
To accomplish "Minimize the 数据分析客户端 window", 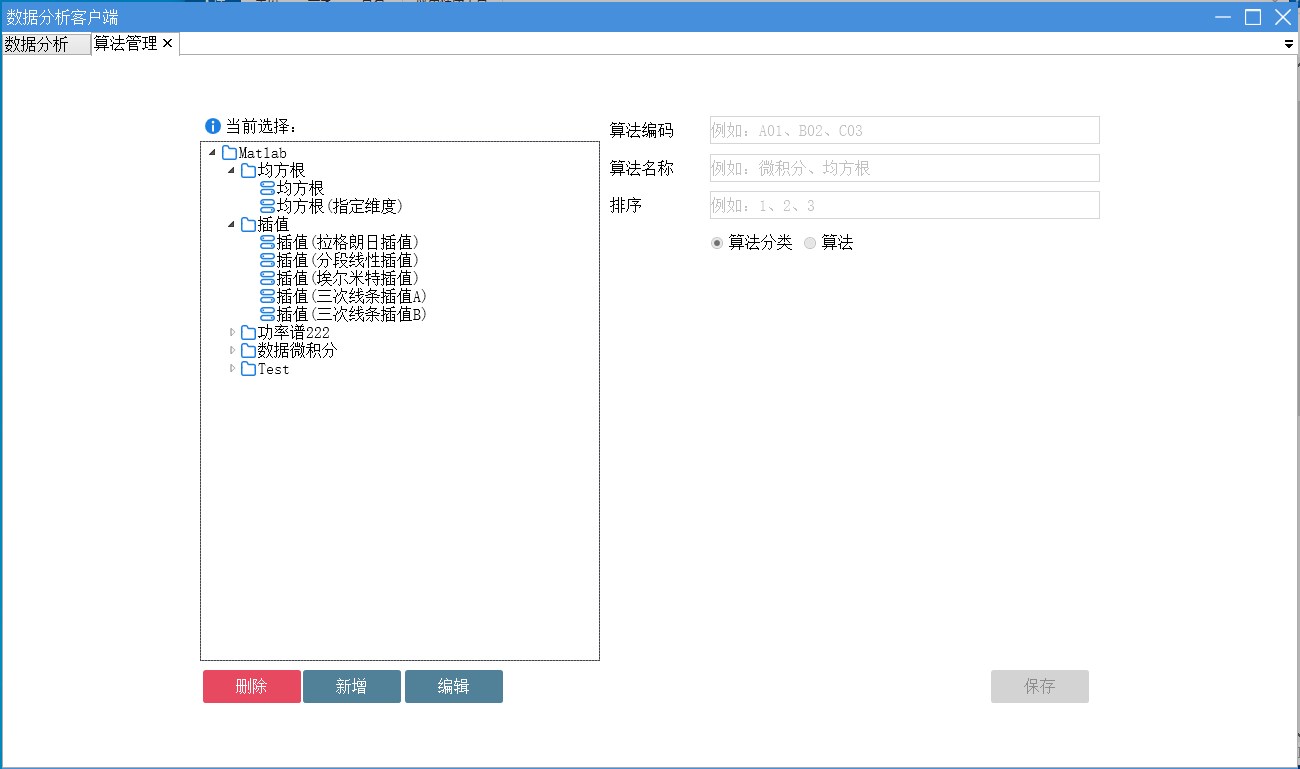I will [x=1223, y=17].
